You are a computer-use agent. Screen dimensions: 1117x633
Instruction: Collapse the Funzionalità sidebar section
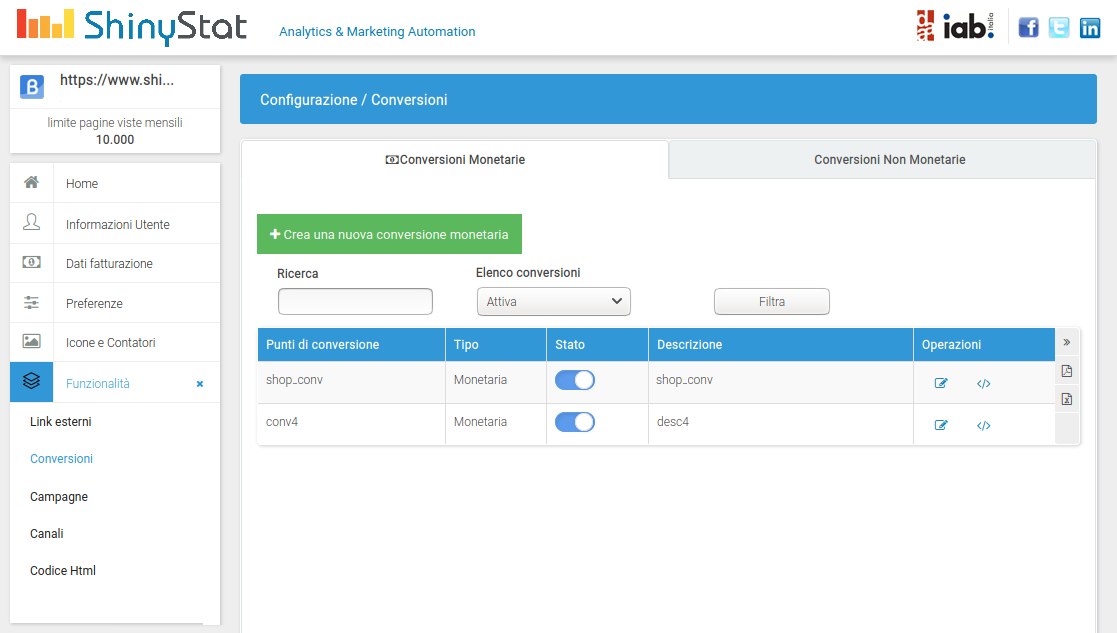click(199, 384)
